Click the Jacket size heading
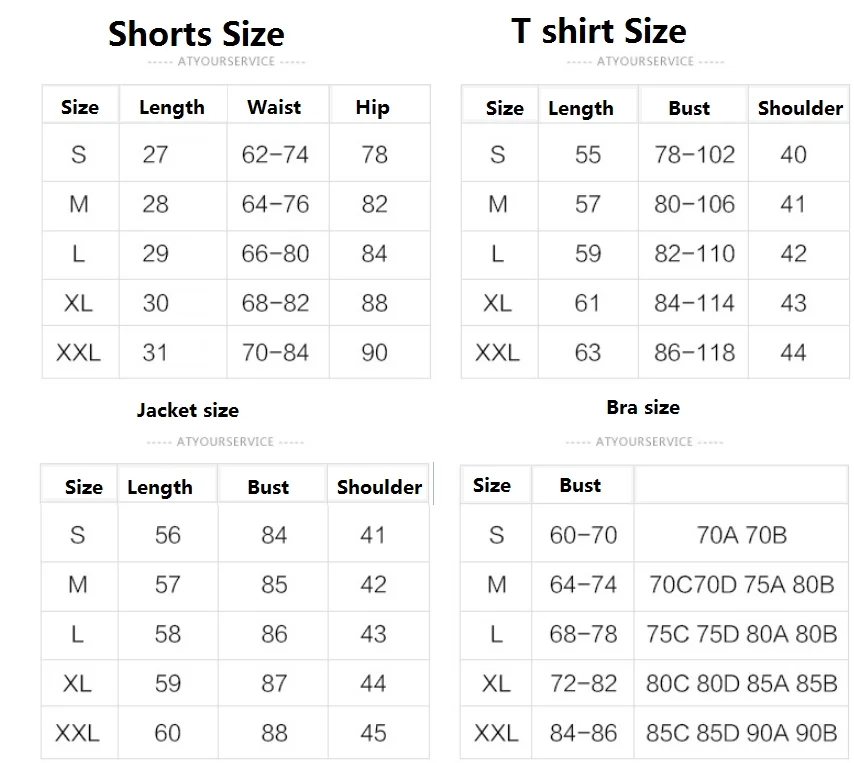Screen dimensions: 854x763 coord(188,410)
